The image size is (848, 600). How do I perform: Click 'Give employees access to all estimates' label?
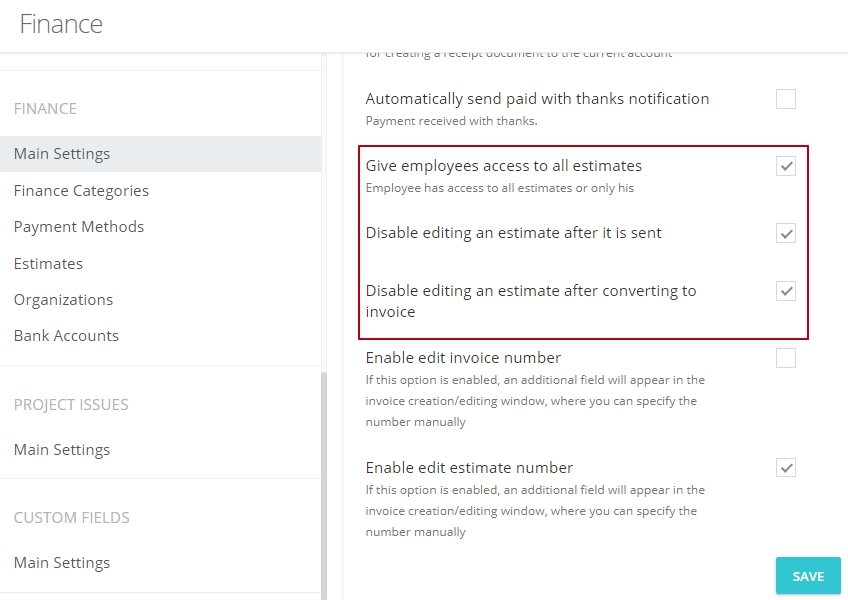504,166
